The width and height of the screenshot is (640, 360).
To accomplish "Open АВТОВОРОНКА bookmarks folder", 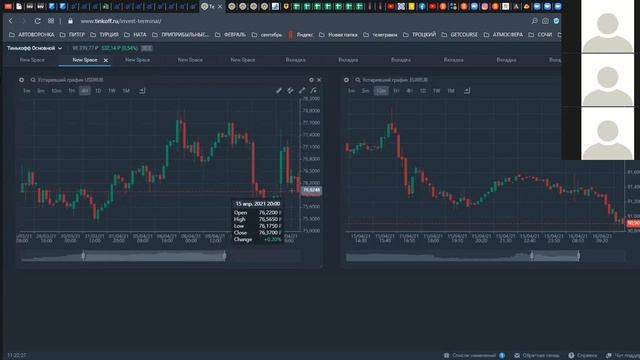I will 31,35.
